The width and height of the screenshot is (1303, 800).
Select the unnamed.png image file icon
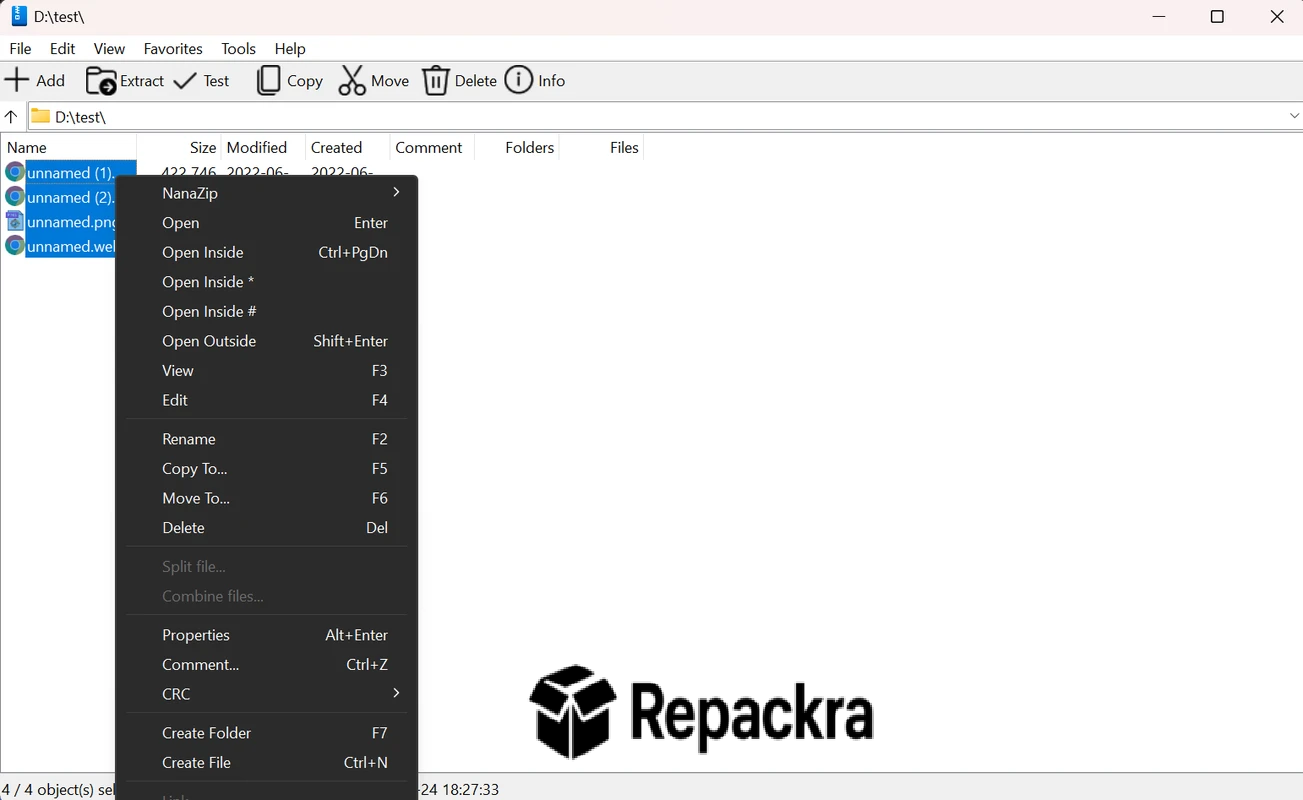pyautogui.click(x=14, y=221)
